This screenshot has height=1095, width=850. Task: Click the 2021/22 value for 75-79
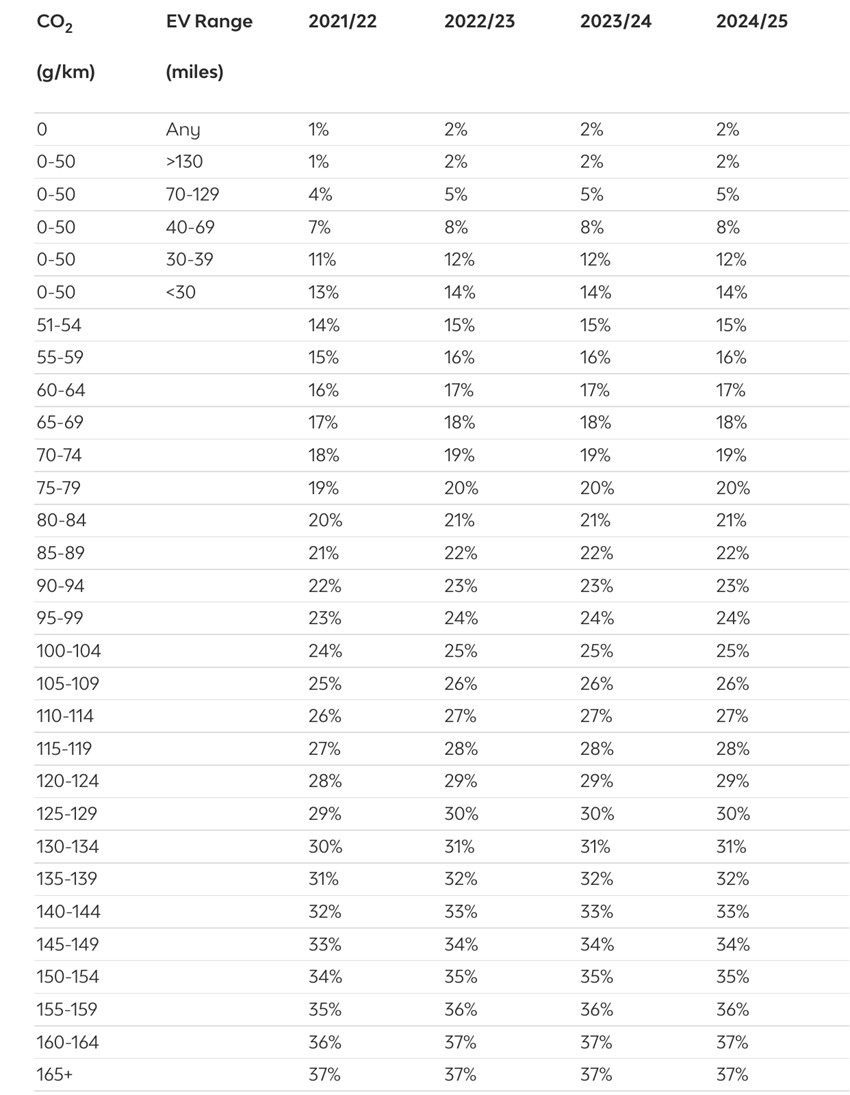tap(323, 487)
